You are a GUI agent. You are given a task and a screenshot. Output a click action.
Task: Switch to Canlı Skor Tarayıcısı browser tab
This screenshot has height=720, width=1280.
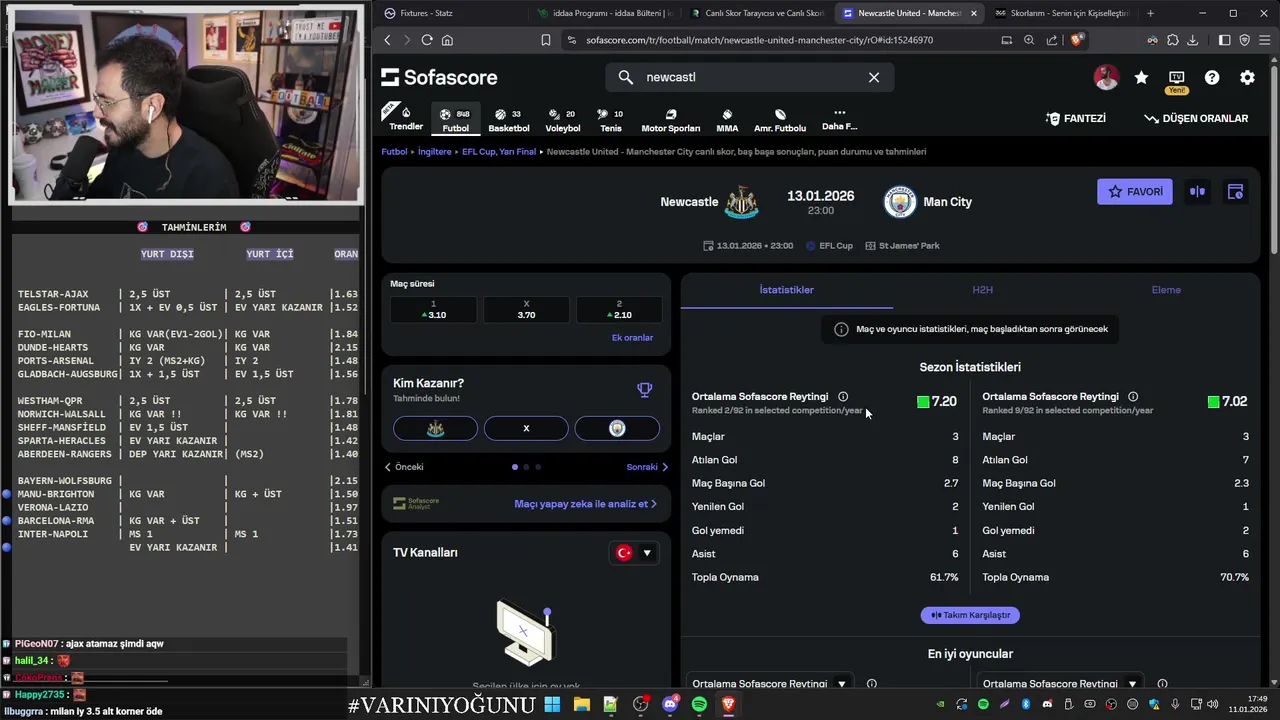pyautogui.click(x=757, y=13)
